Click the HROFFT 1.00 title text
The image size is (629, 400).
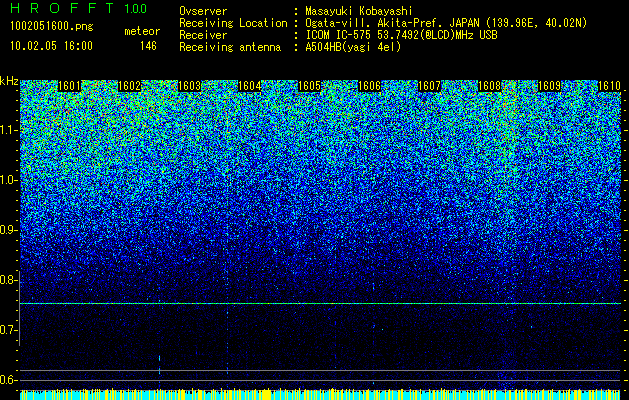coord(78,8)
